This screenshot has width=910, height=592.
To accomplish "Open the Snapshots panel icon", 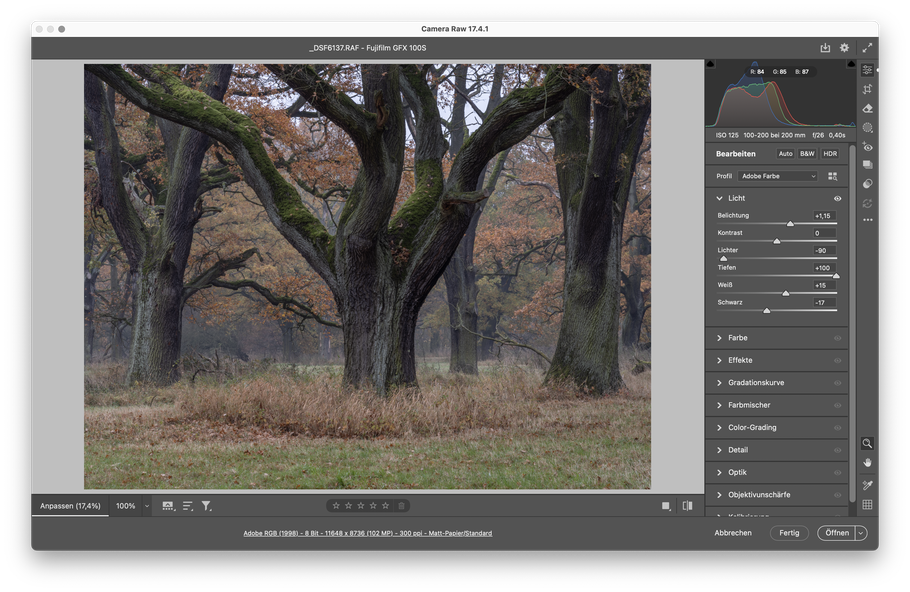I will click(867, 165).
